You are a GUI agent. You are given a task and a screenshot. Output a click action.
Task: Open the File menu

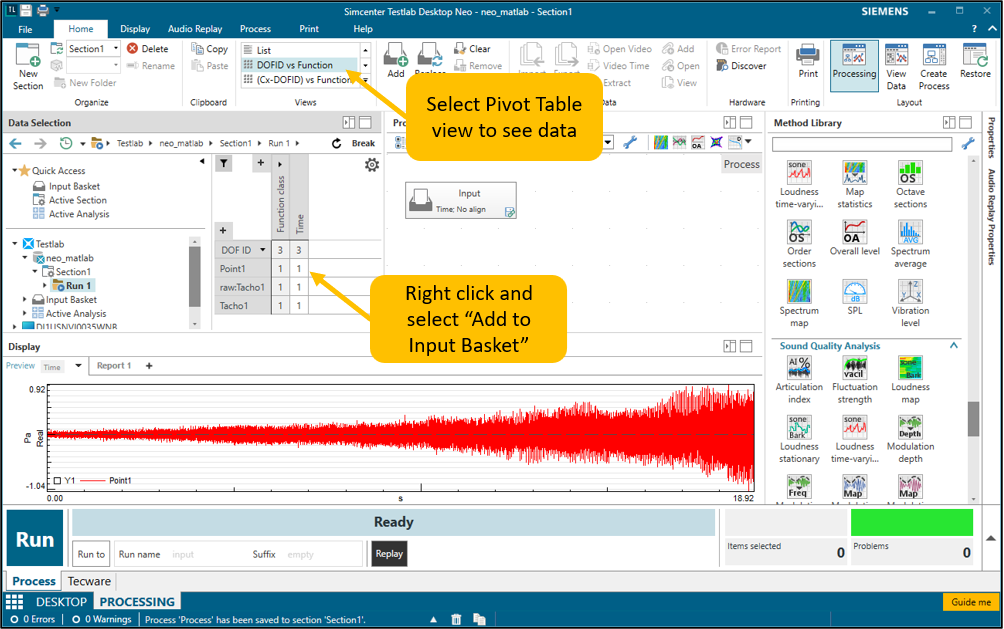click(25, 29)
